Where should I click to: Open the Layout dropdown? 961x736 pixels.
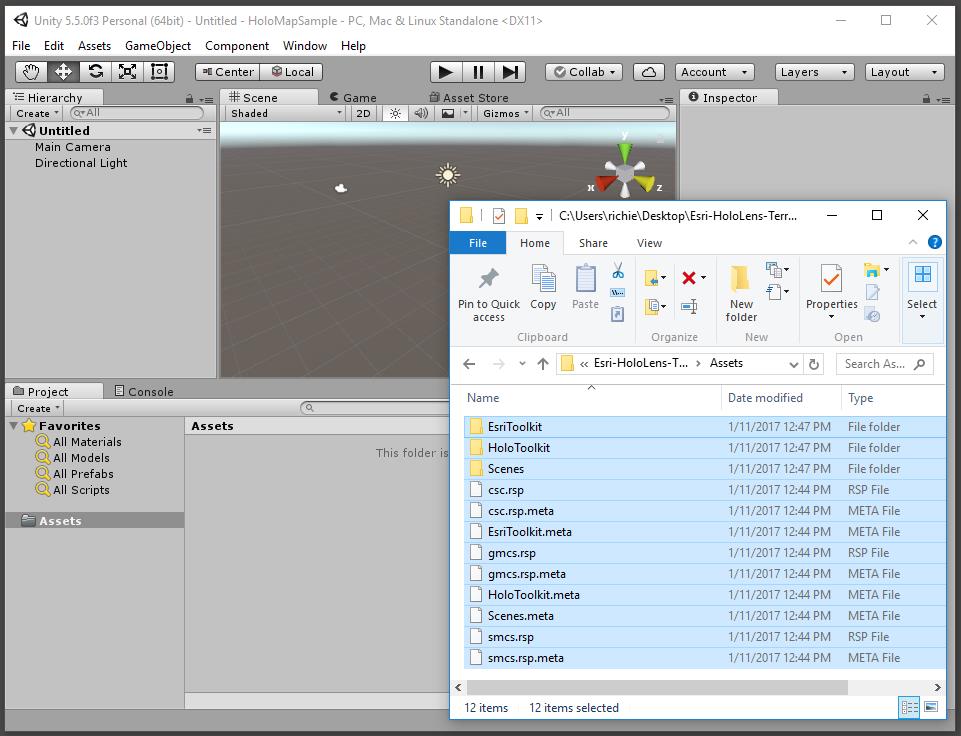904,72
